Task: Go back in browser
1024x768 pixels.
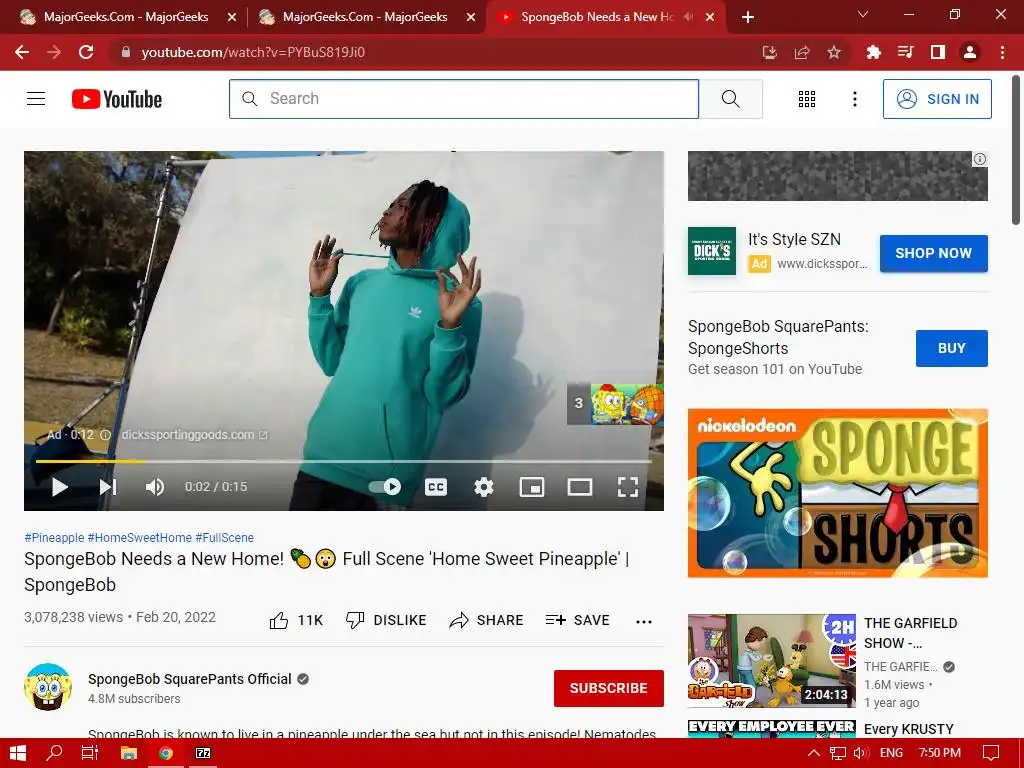Action: 22,52
